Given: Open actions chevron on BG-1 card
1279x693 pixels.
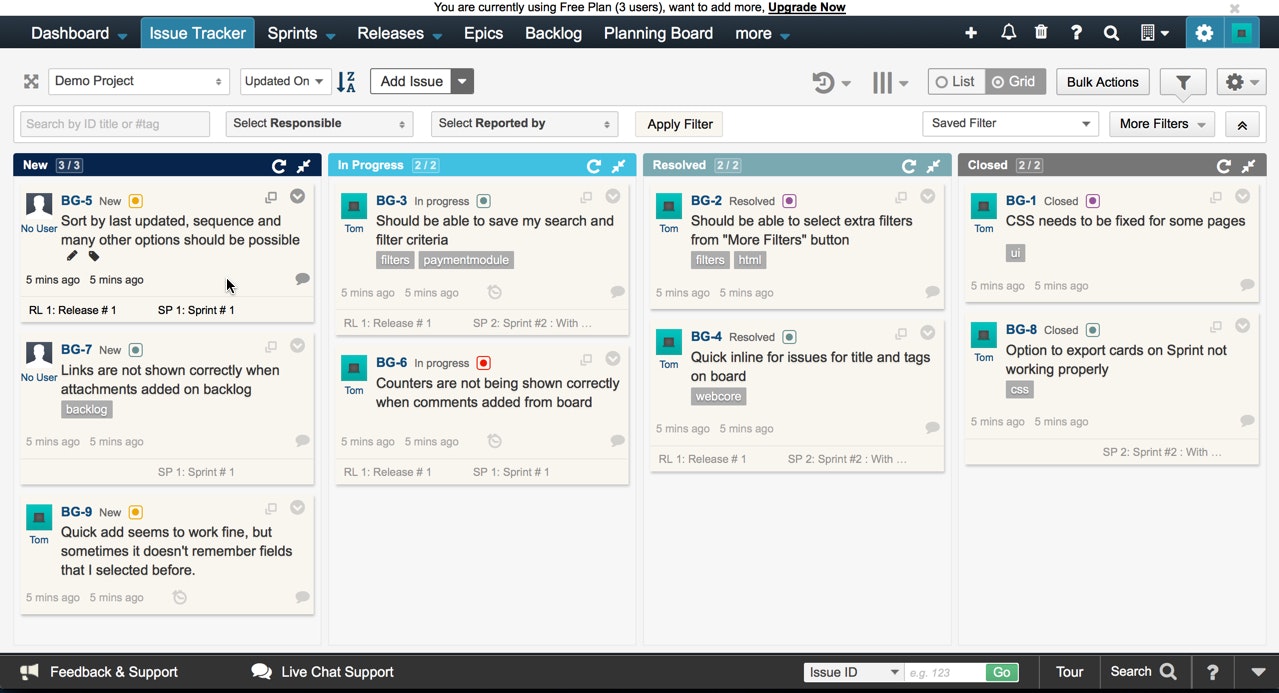Looking at the screenshot, I should tap(1242, 197).
